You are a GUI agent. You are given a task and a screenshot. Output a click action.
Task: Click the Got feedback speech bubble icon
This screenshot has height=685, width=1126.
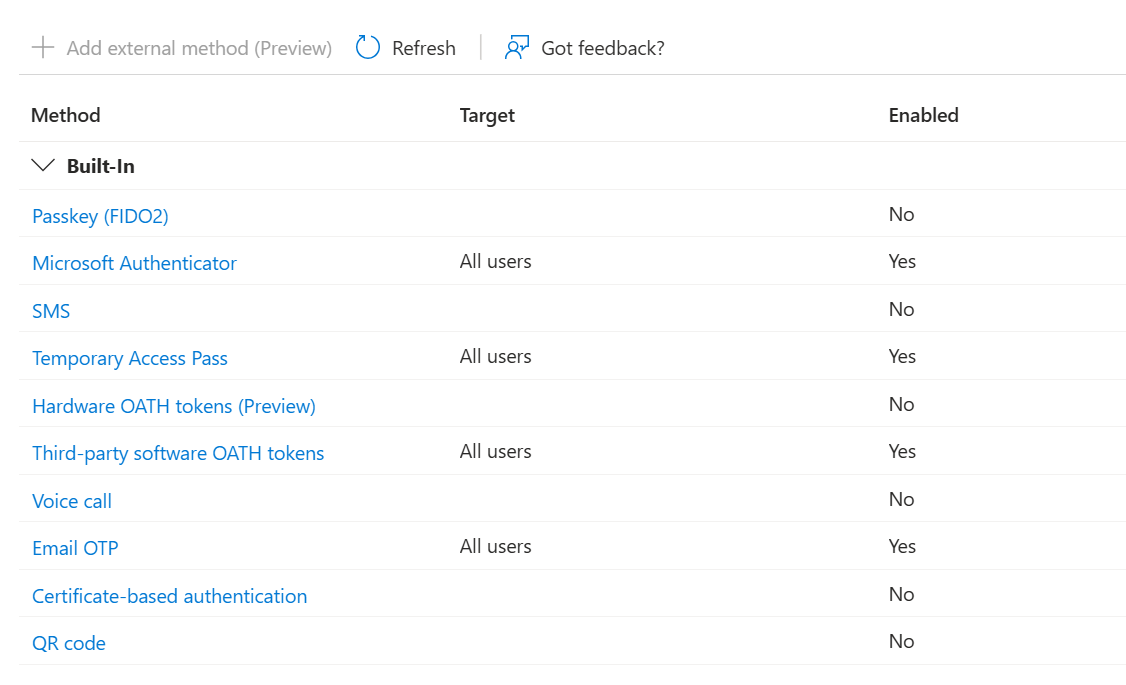(x=516, y=47)
